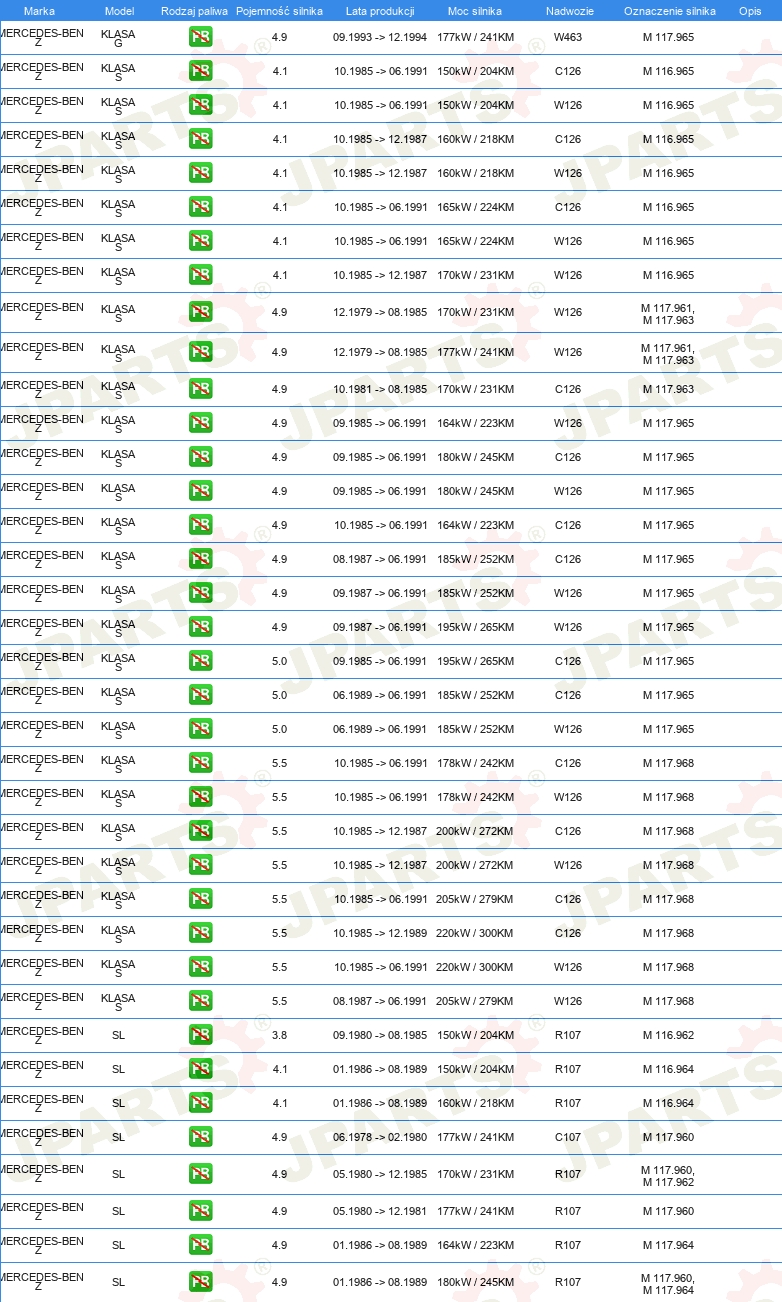Click the 'Model' column header
Image resolution: width=782 pixels, height=1302 pixels.
pos(119,11)
